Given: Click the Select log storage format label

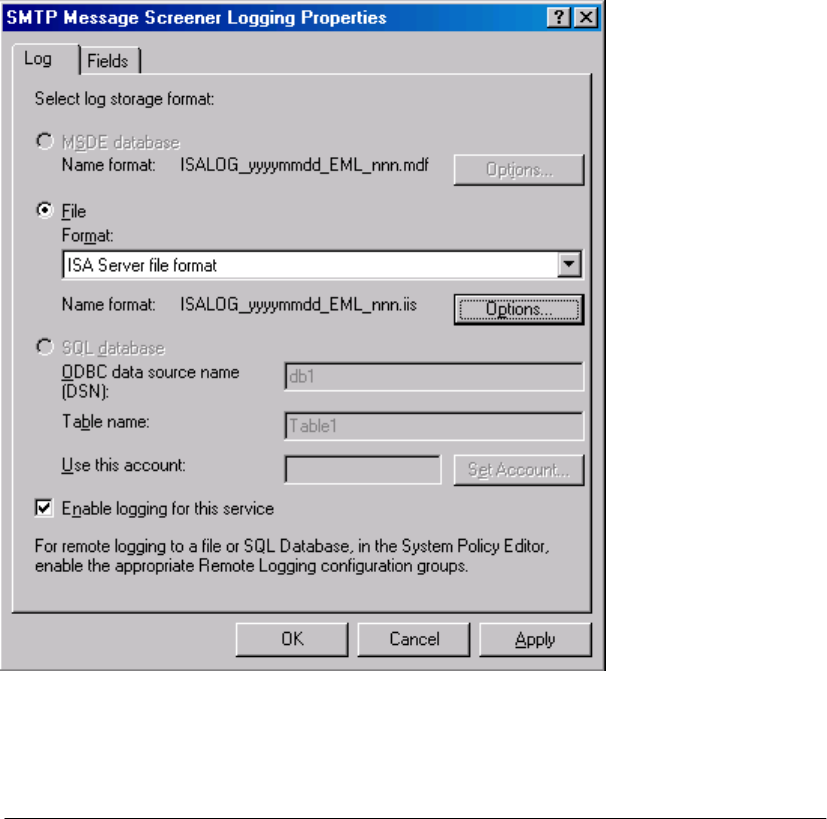Looking at the screenshot, I should click(x=124, y=99).
